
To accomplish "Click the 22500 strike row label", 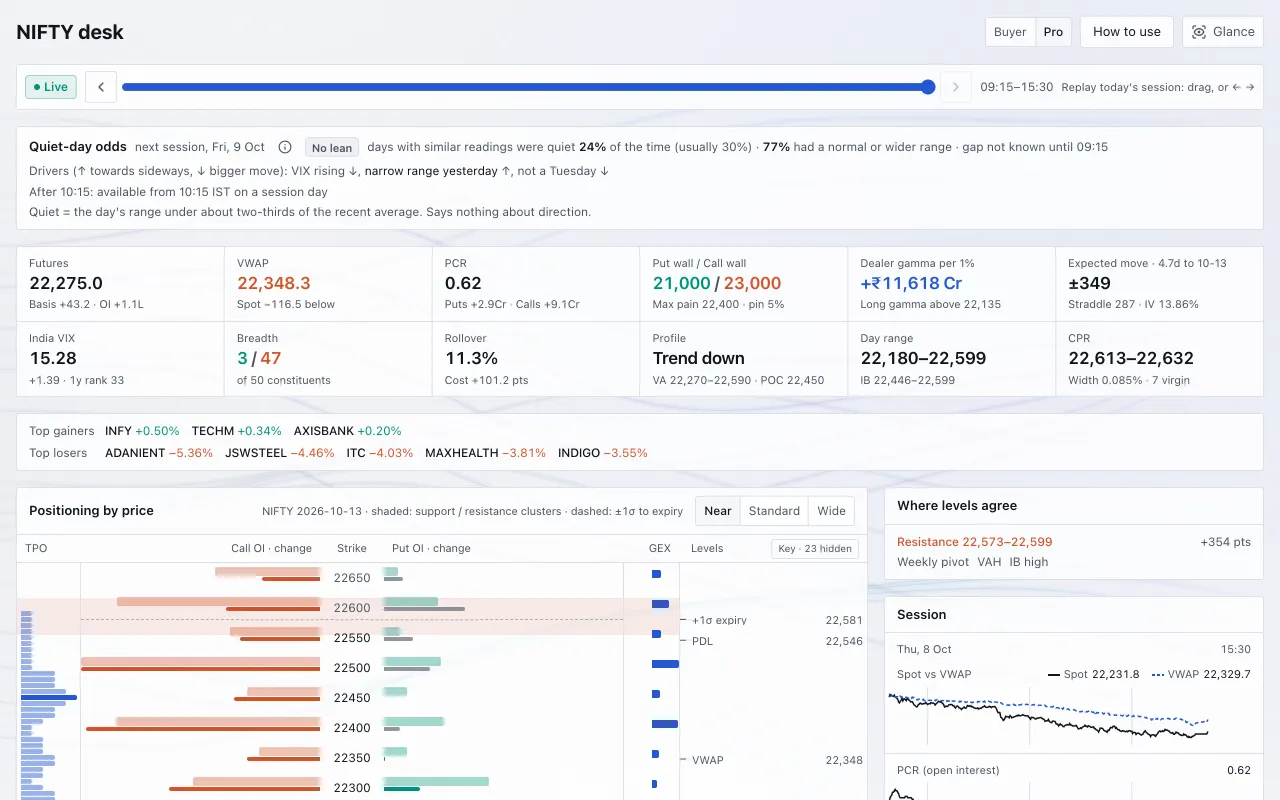I will (x=352, y=668).
